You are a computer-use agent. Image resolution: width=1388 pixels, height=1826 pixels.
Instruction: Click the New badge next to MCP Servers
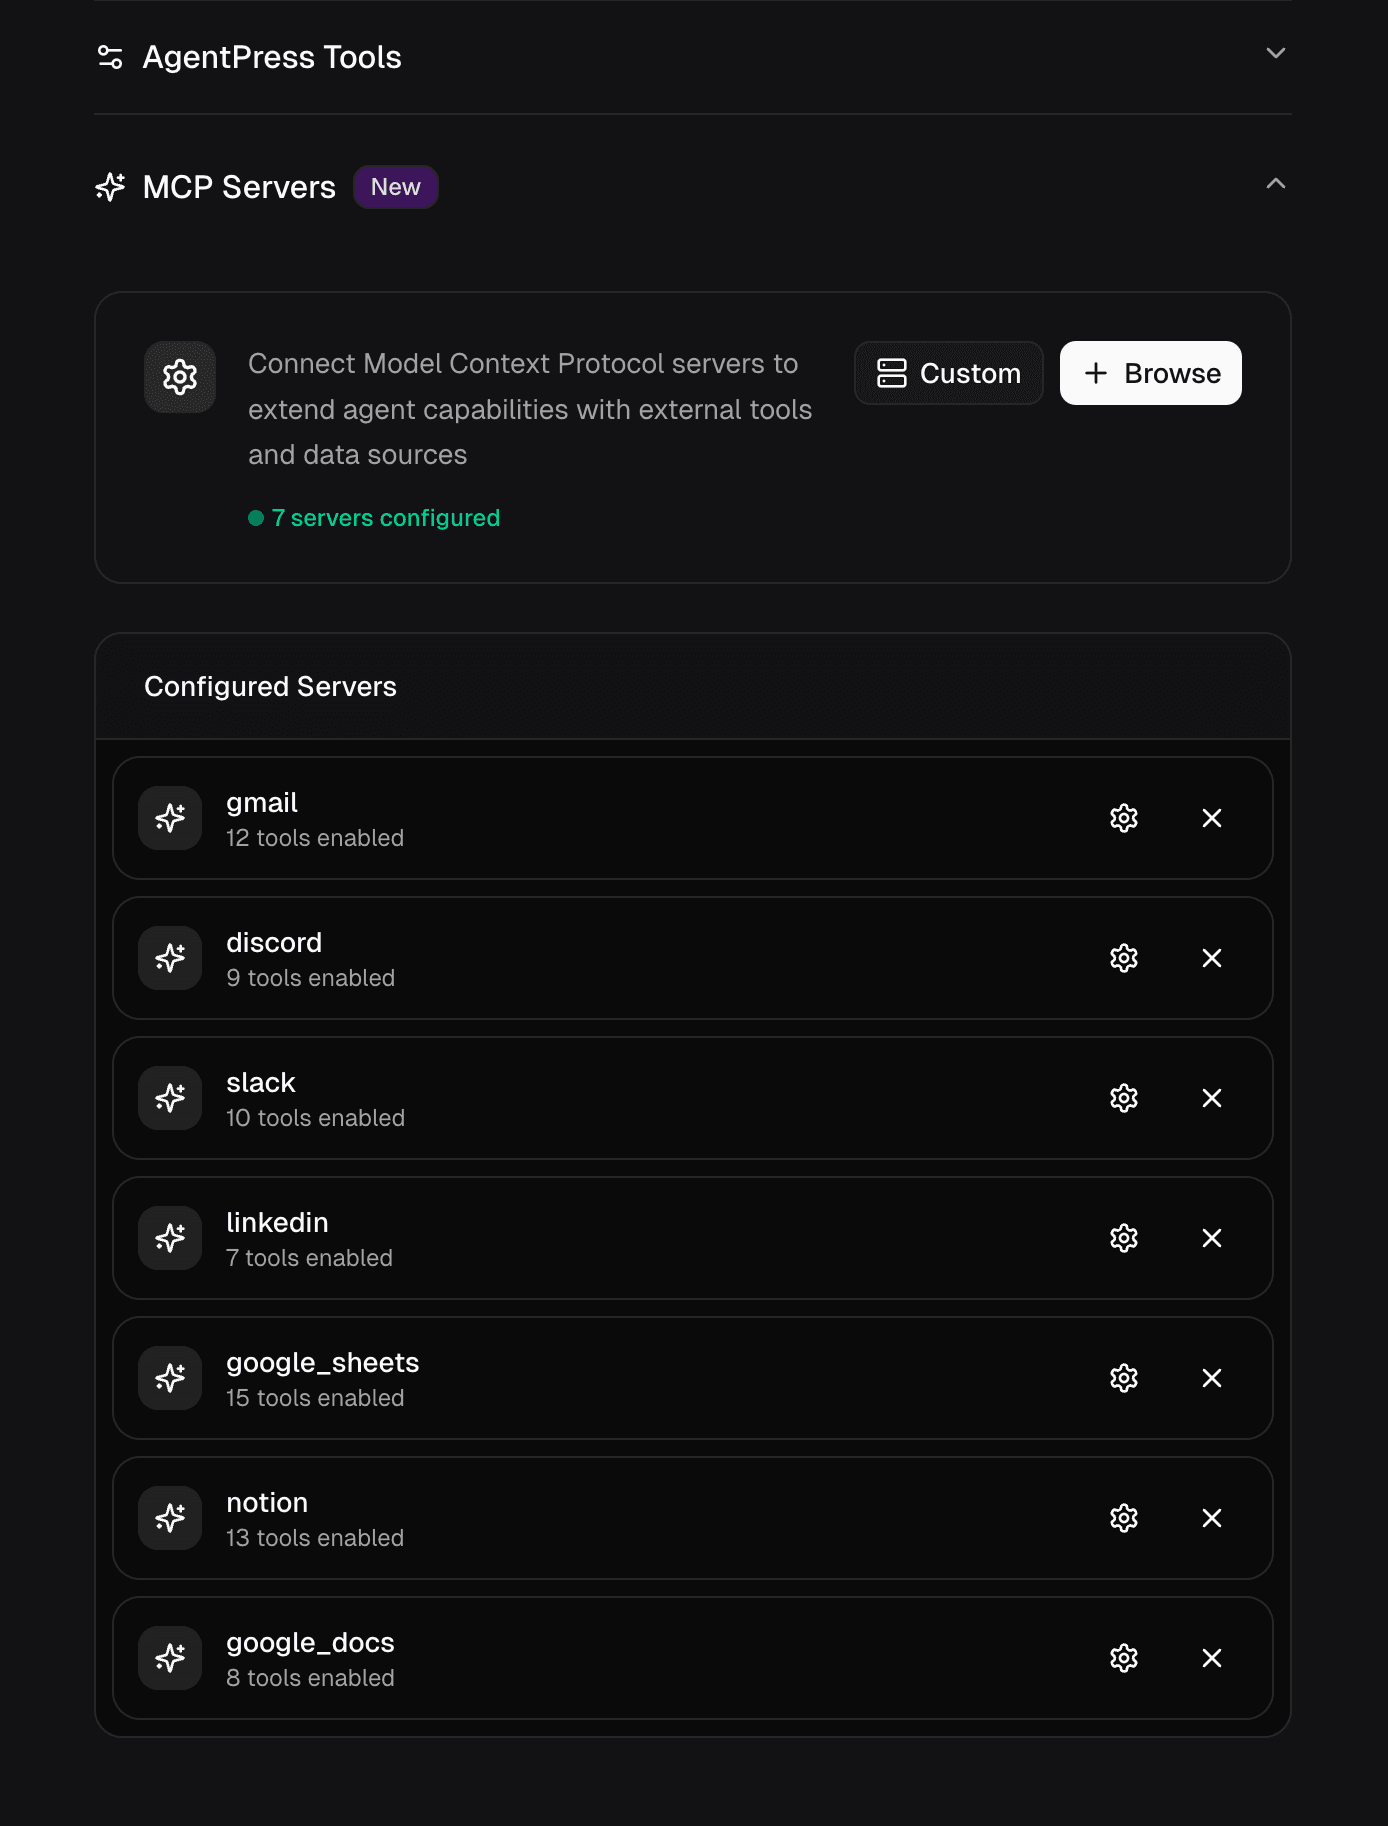[396, 186]
